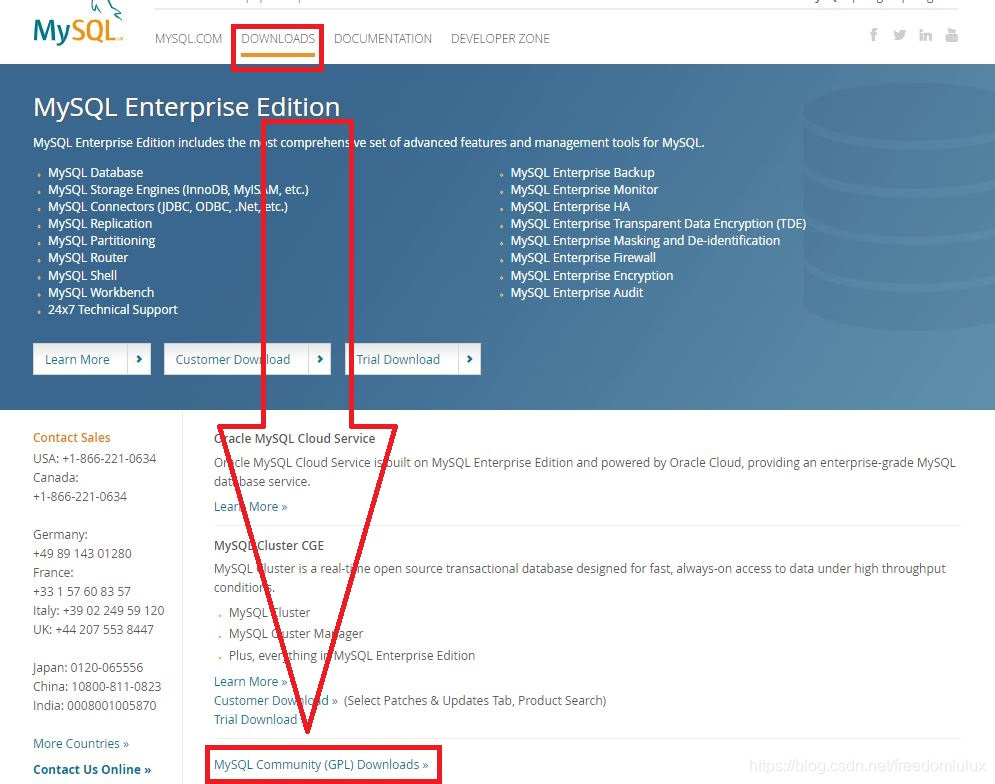995x784 pixels.
Task: Open the More Countries link
Action: 81,743
